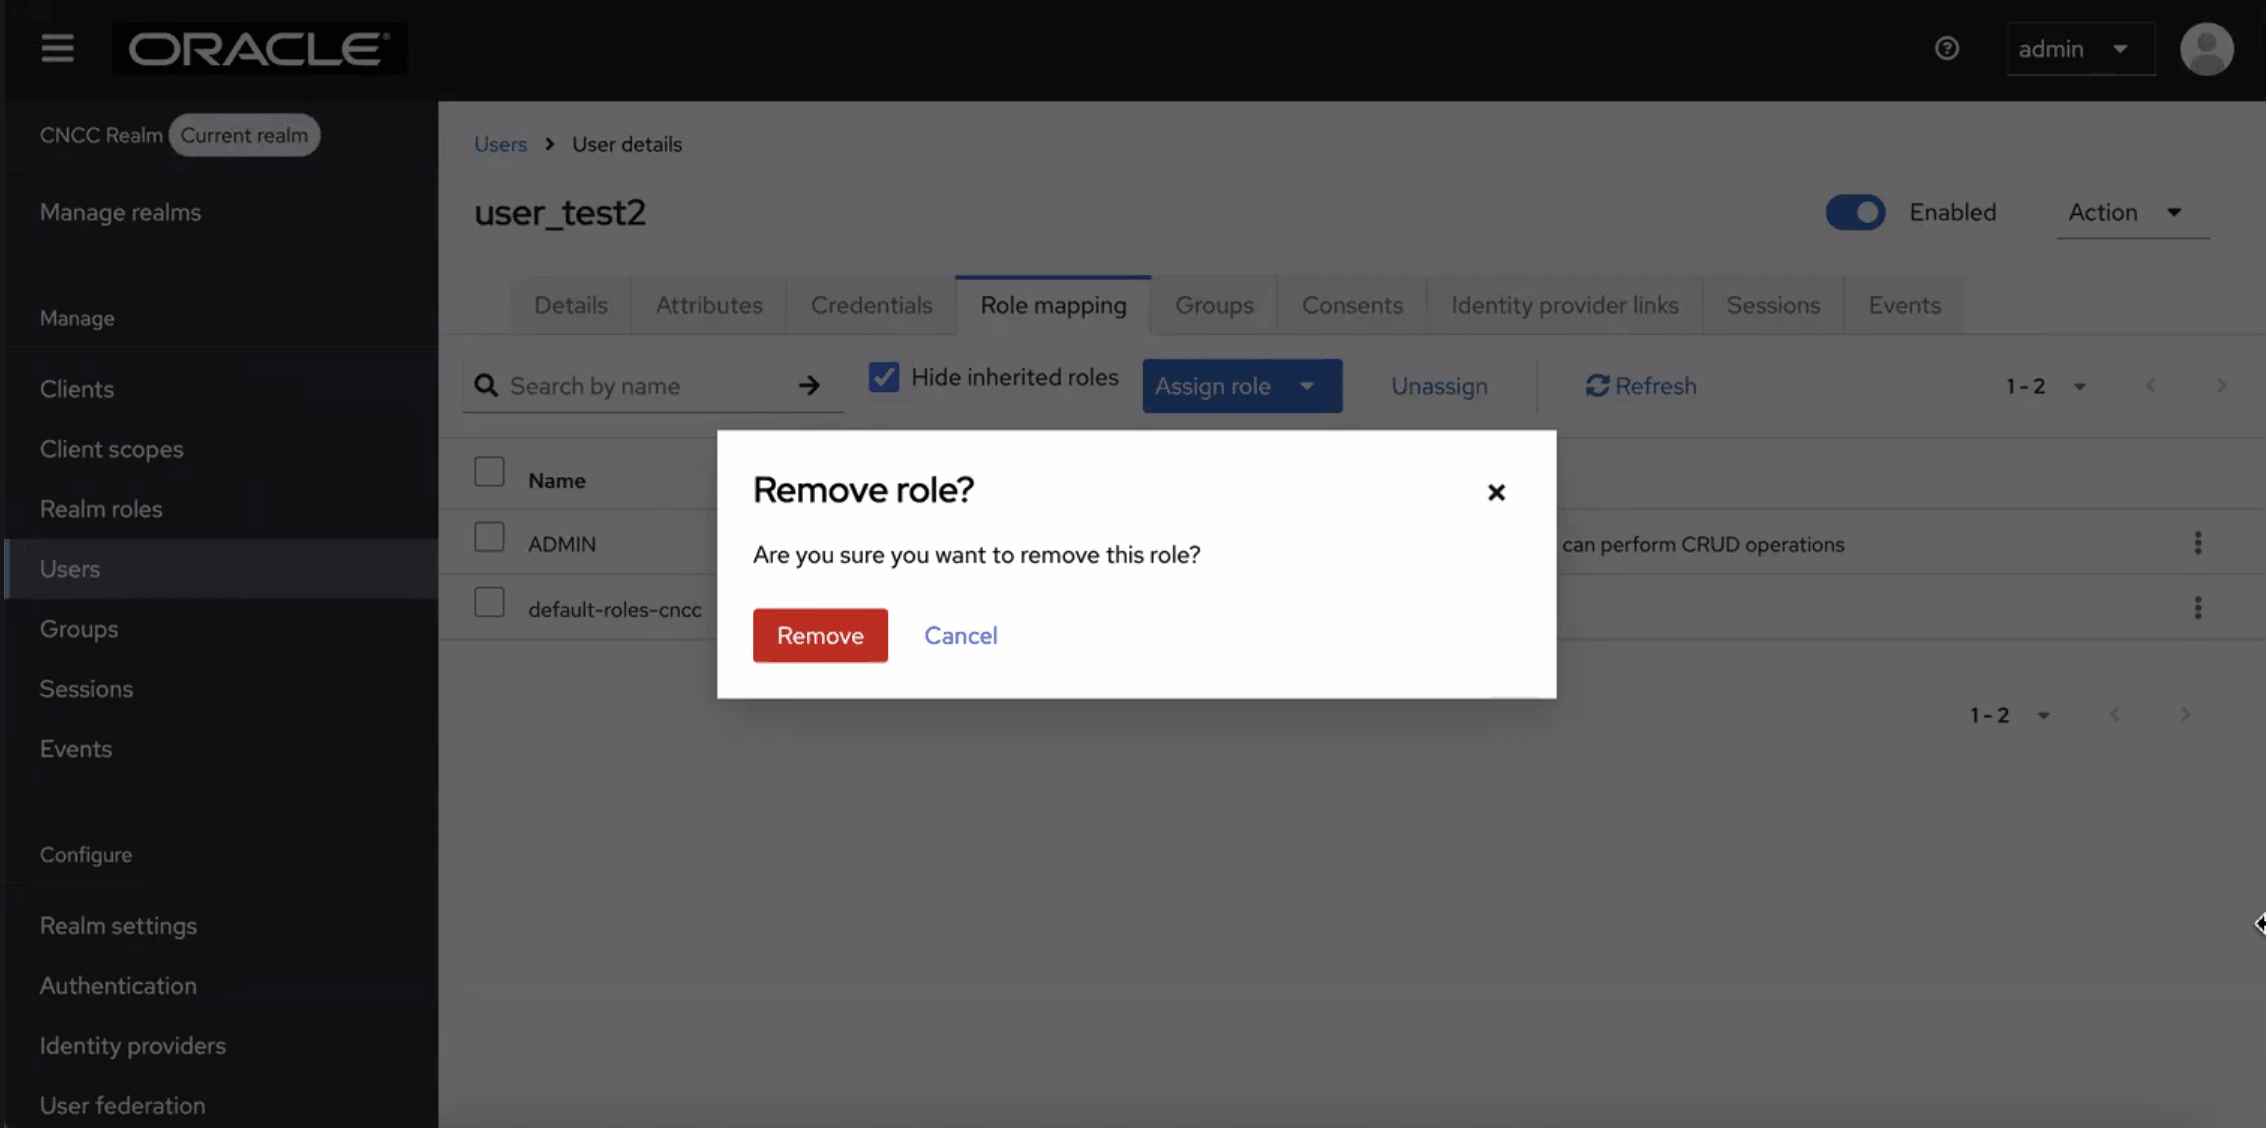
Task: Click the ADMIN role name
Action: pyautogui.click(x=562, y=544)
